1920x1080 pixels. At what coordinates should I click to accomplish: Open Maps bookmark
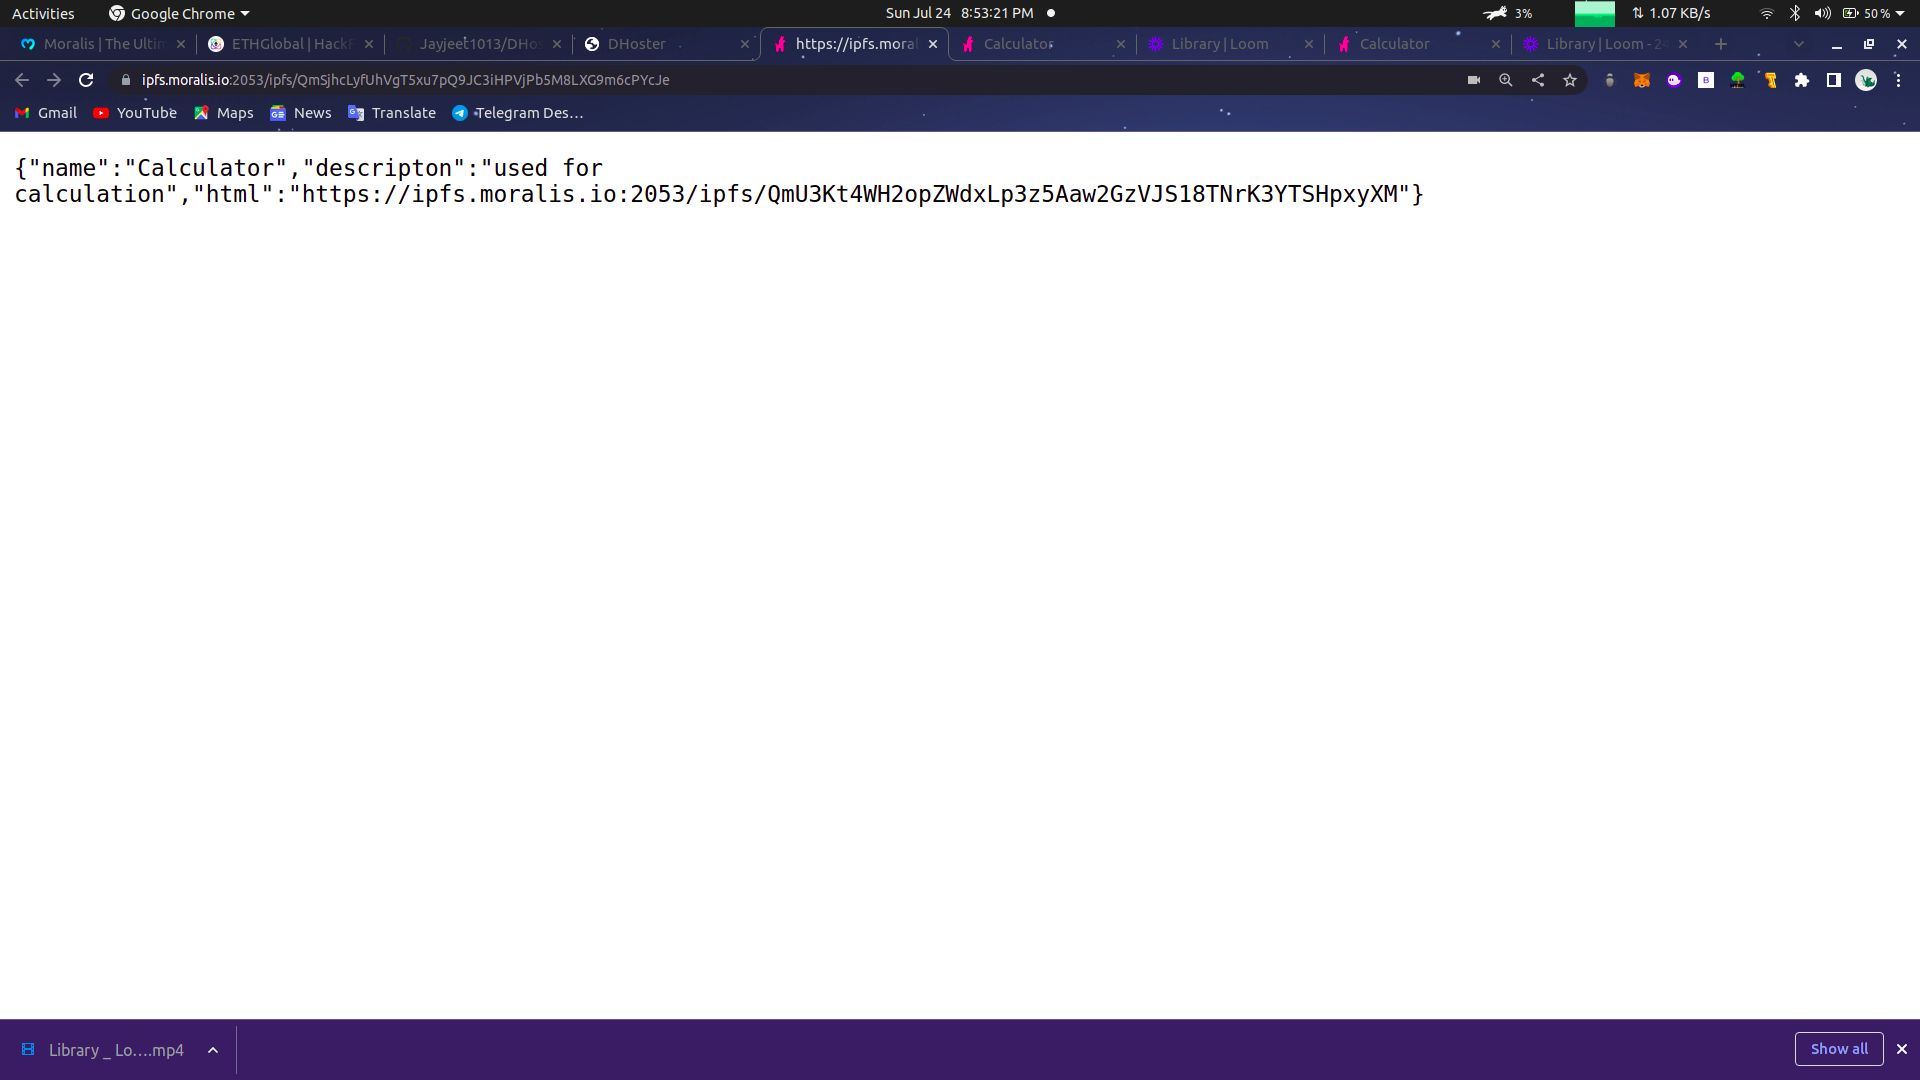tap(224, 113)
